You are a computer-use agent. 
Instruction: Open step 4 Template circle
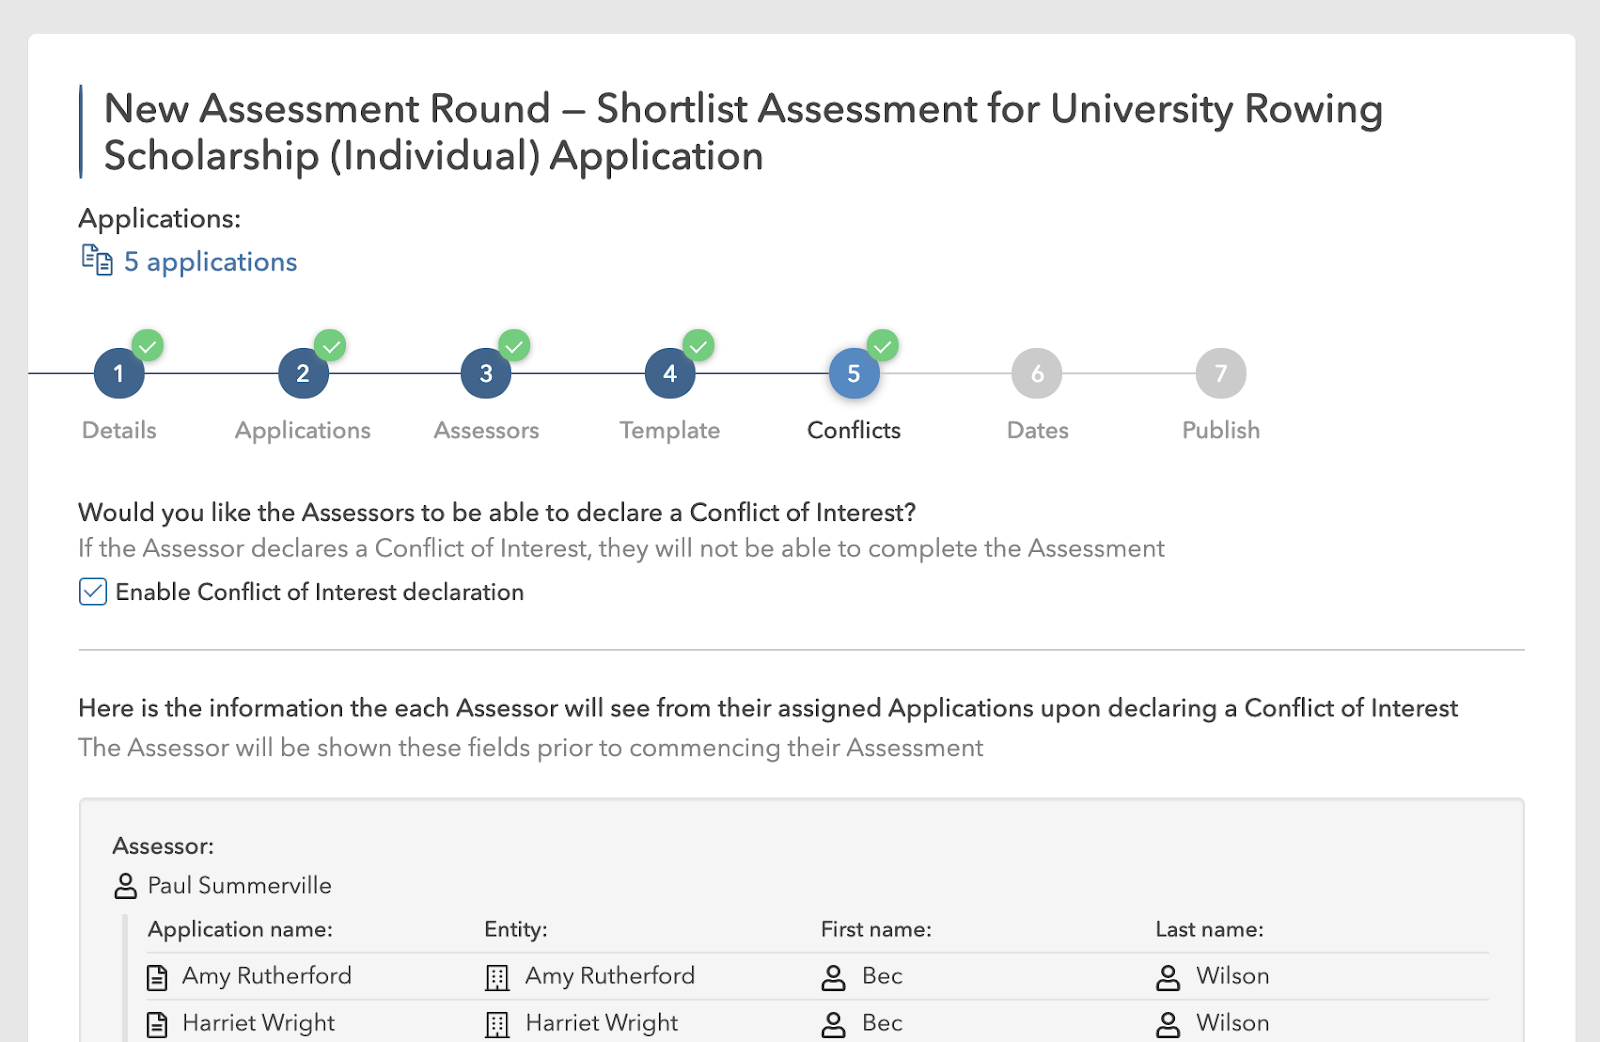point(670,374)
